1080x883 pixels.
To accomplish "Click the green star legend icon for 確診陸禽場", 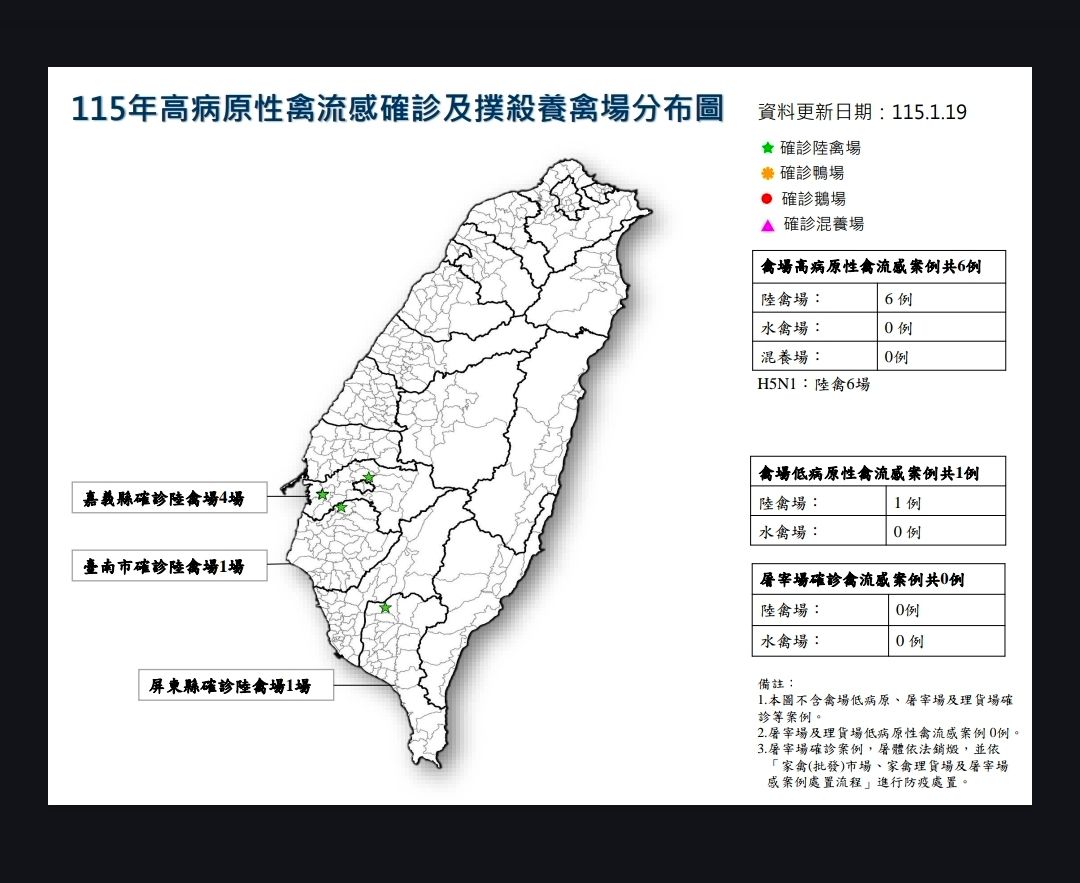I will click(767, 148).
